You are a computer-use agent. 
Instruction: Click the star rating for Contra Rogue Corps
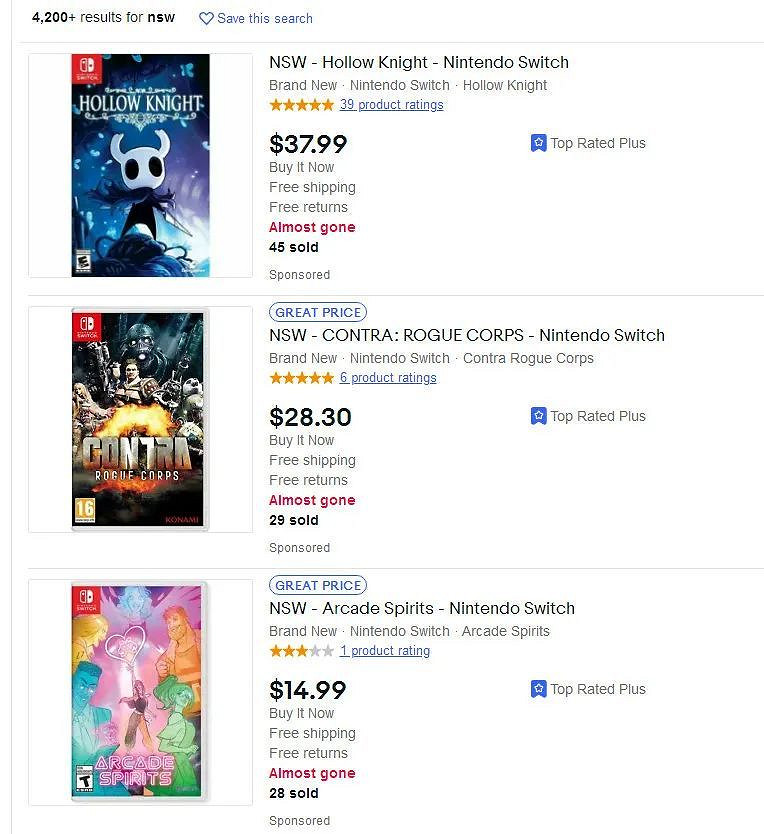click(301, 378)
